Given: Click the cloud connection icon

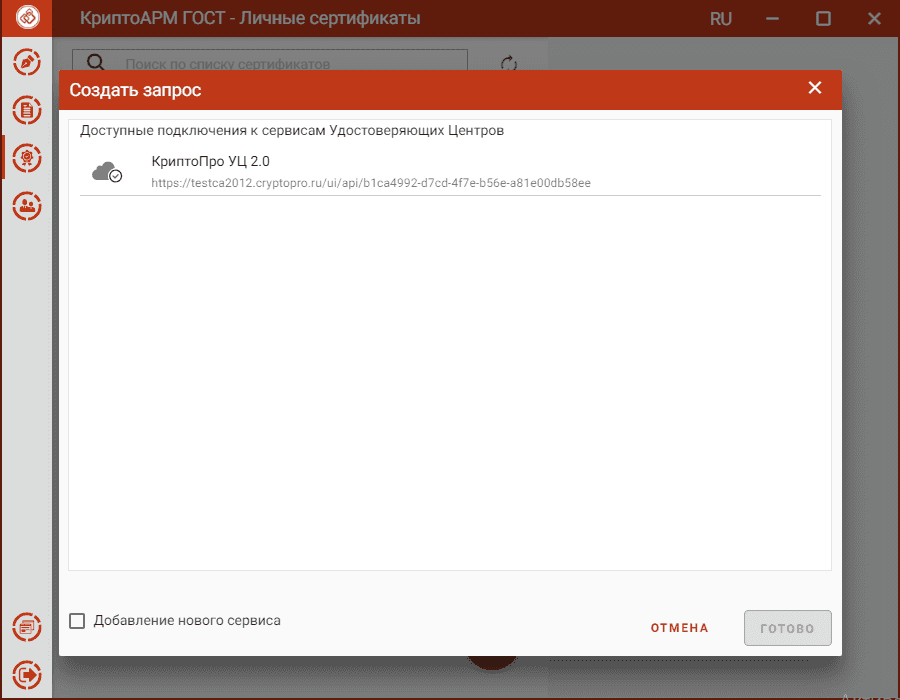Looking at the screenshot, I should pos(107,172).
